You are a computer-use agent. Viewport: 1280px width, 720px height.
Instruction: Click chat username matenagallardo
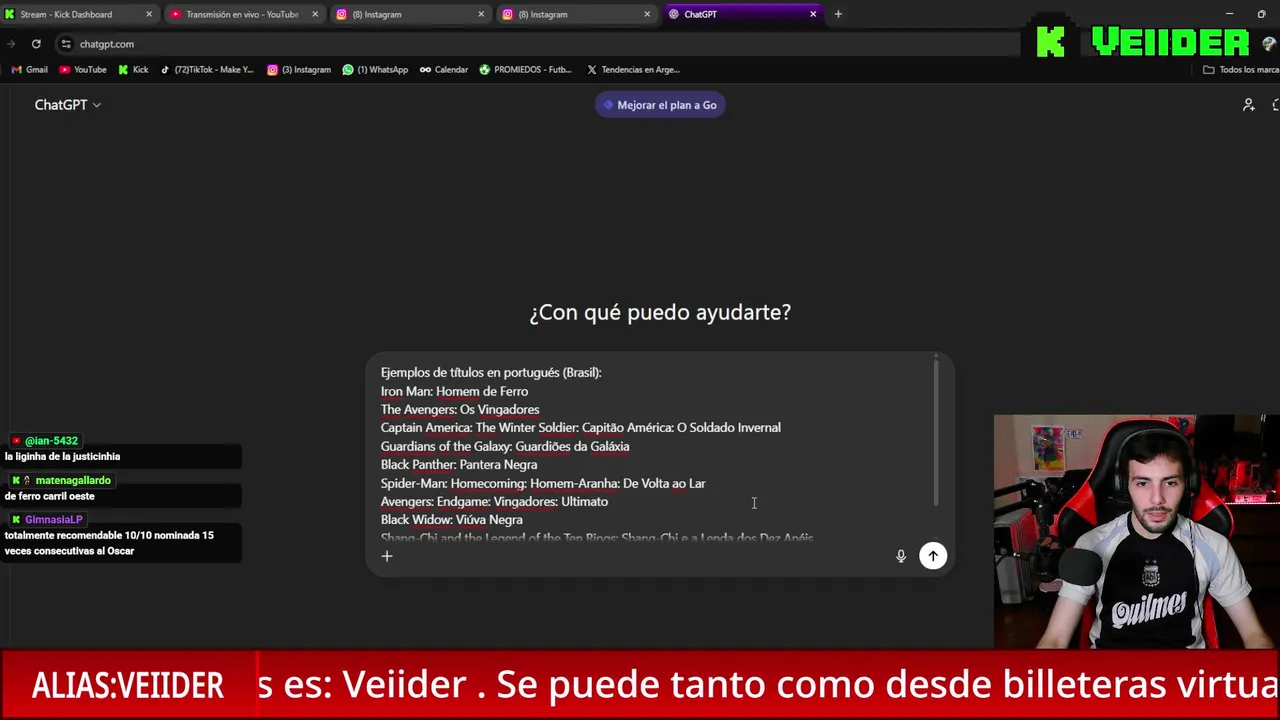[73, 480]
